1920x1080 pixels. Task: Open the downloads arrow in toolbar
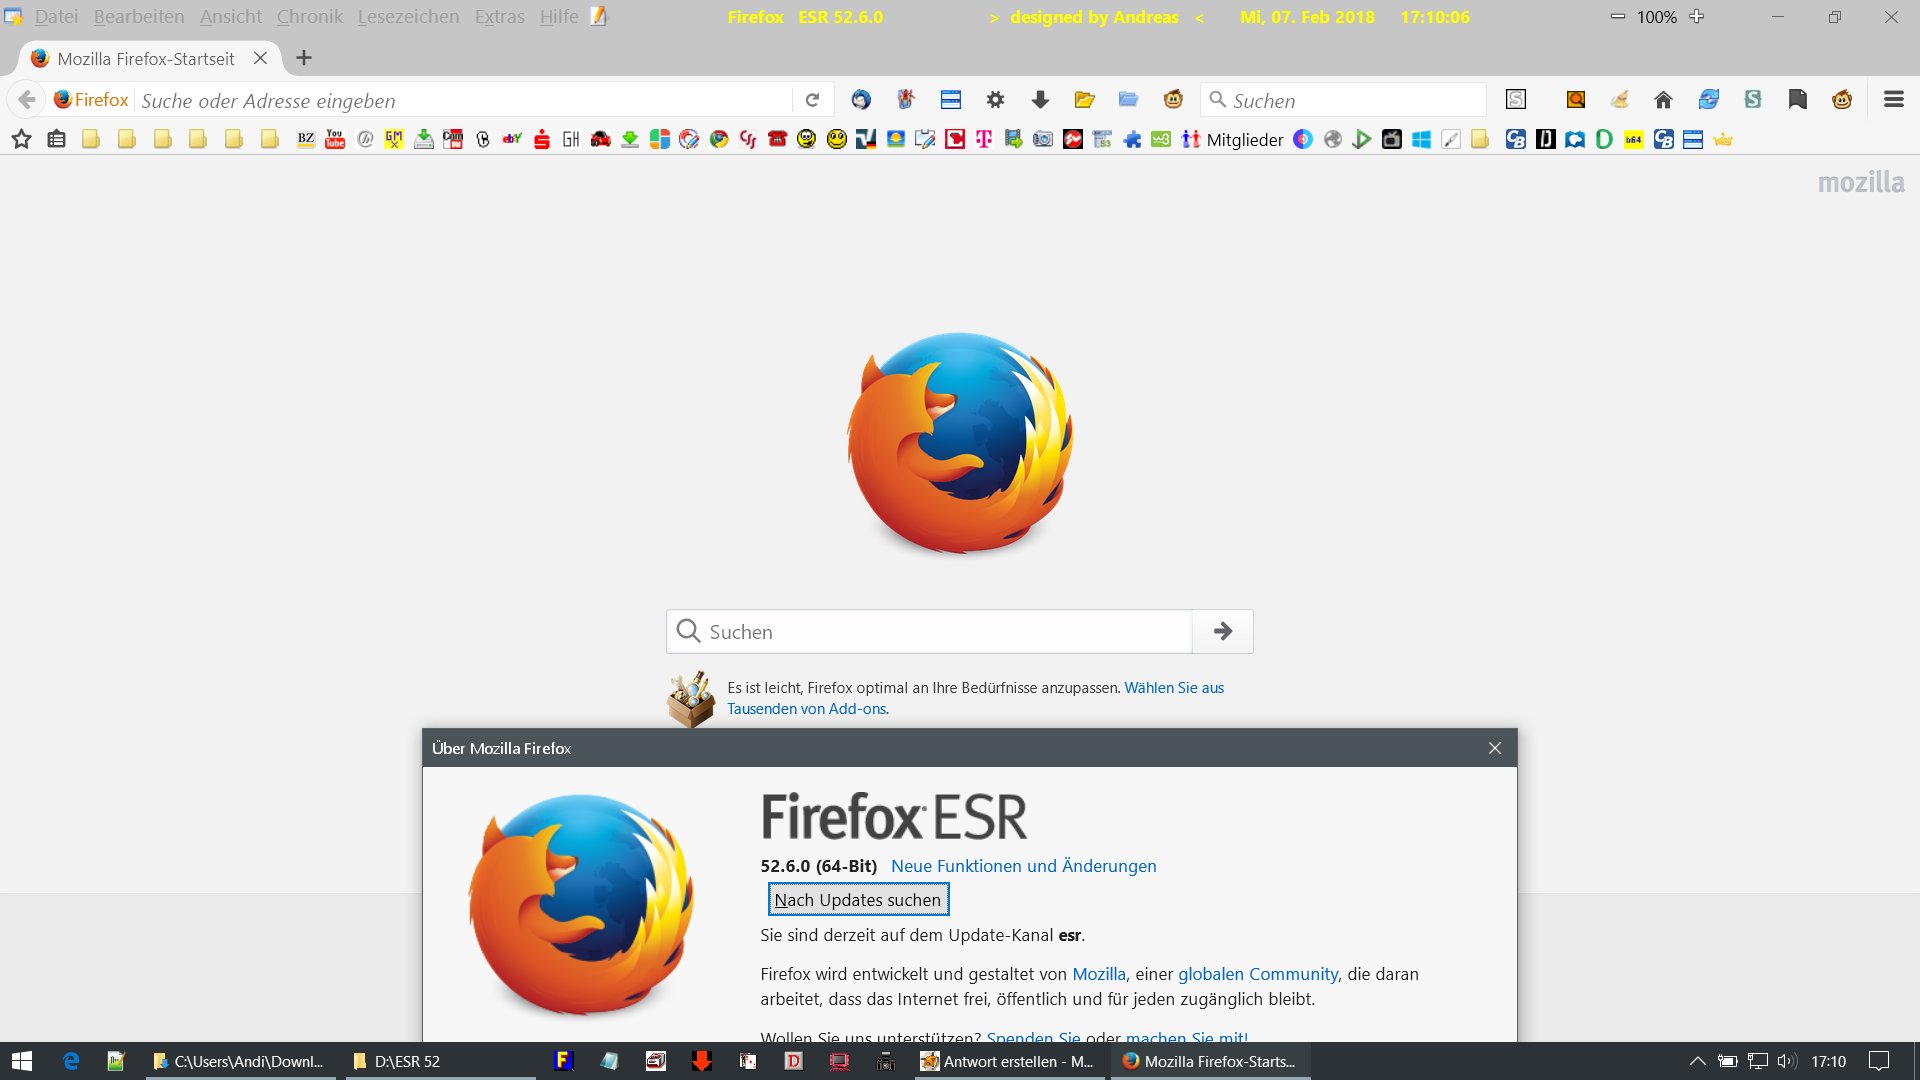pyautogui.click(x=1040, y=100)
